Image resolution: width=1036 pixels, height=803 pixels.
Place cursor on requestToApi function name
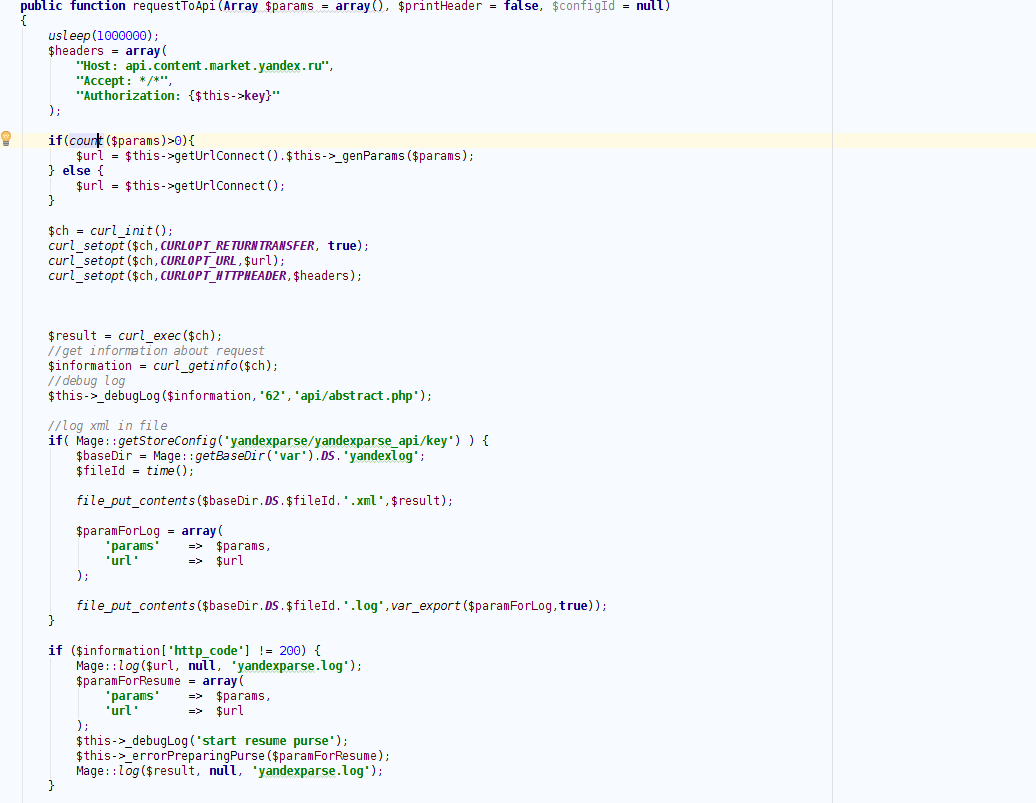pos(175,6)
